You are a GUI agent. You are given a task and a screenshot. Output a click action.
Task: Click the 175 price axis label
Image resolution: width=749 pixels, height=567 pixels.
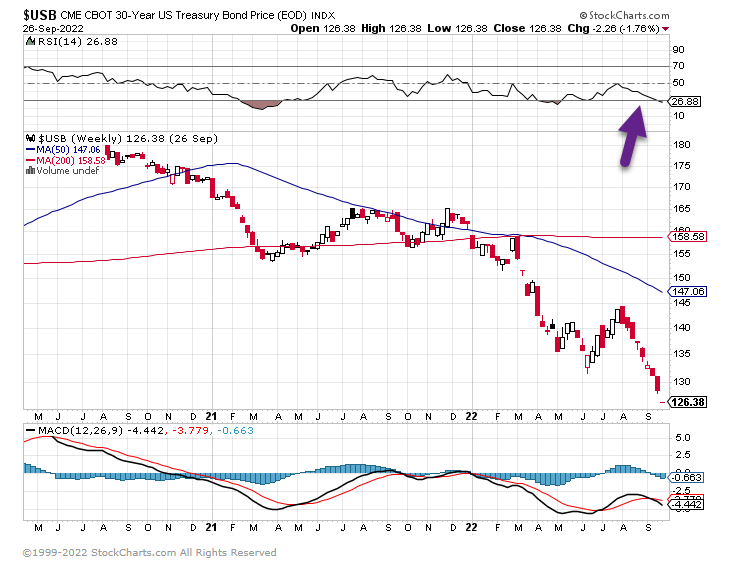pos(681,166)
